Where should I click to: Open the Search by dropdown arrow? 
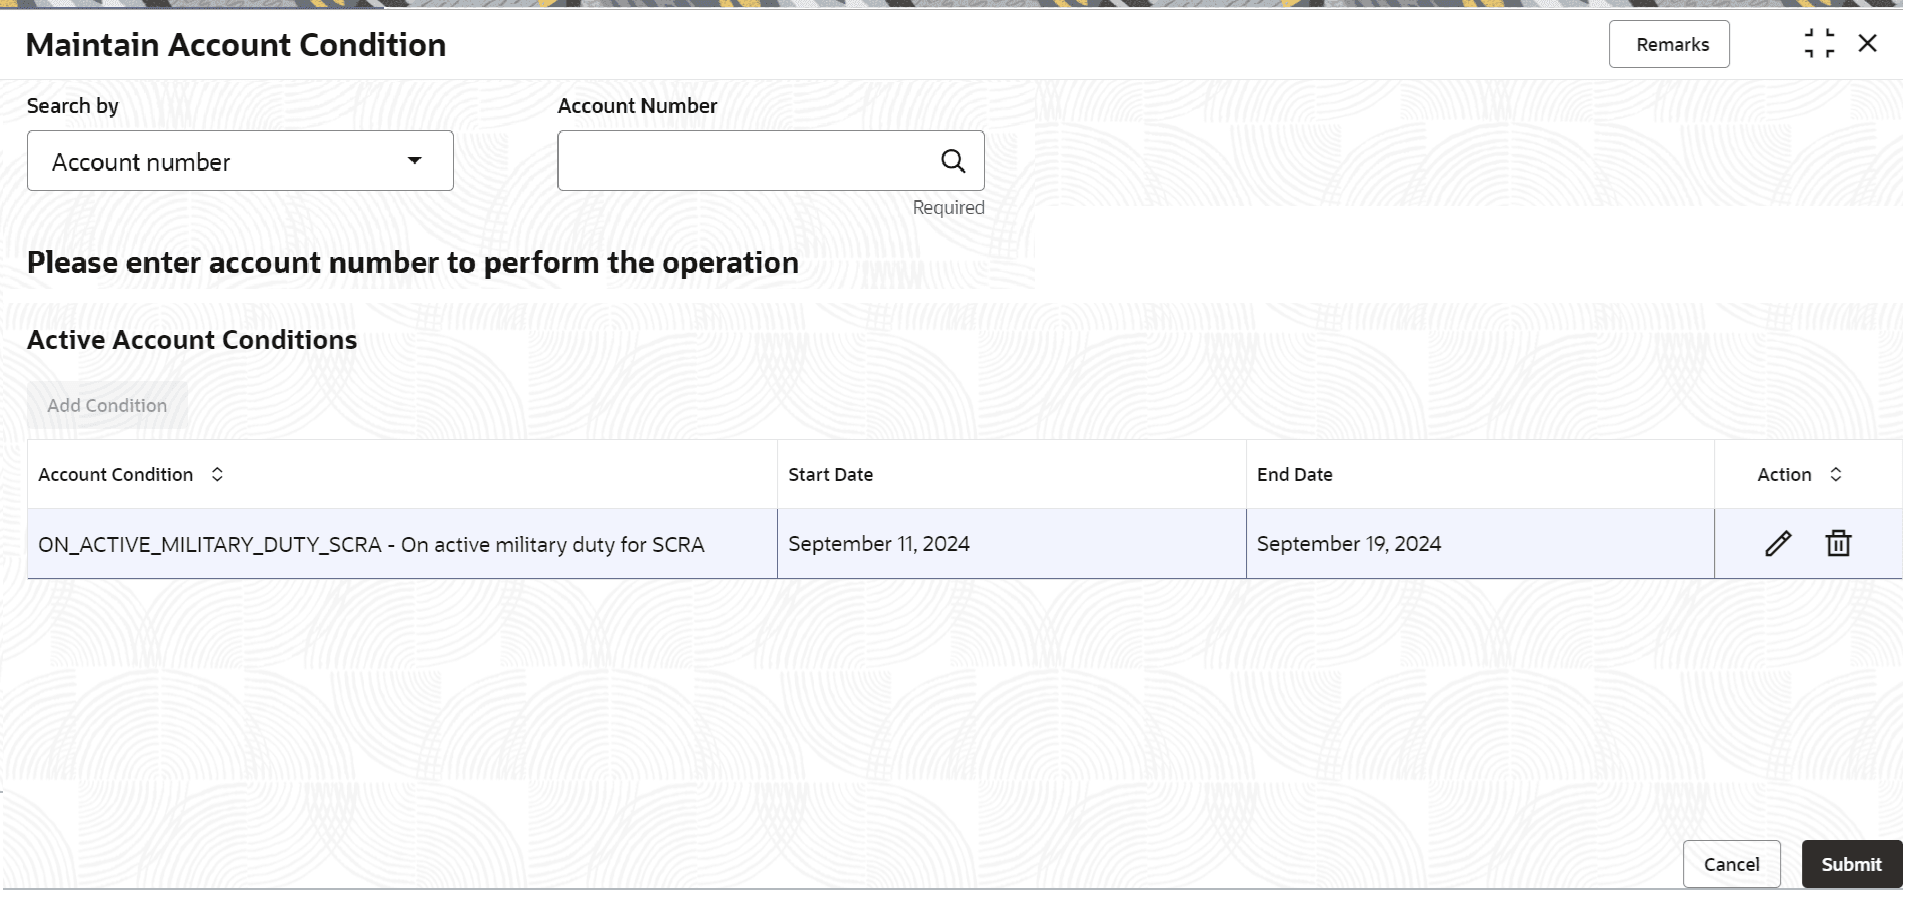click(x=414, y=161)
